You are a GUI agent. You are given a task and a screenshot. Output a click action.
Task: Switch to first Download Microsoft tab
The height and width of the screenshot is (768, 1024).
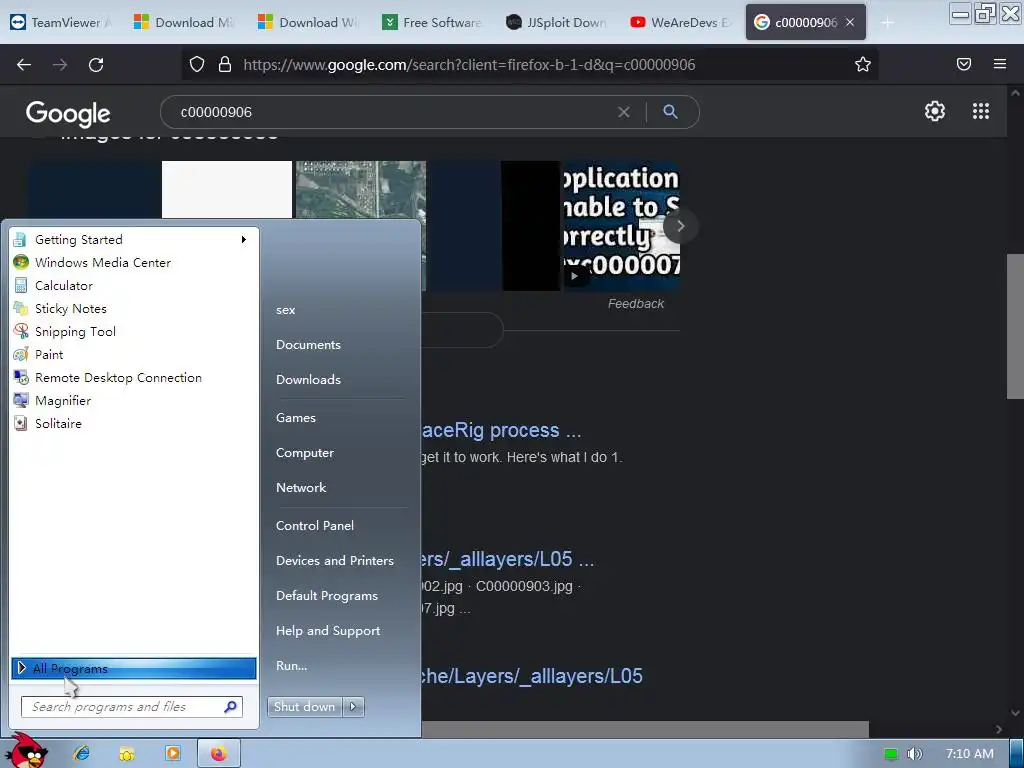(x=184, y=22)
